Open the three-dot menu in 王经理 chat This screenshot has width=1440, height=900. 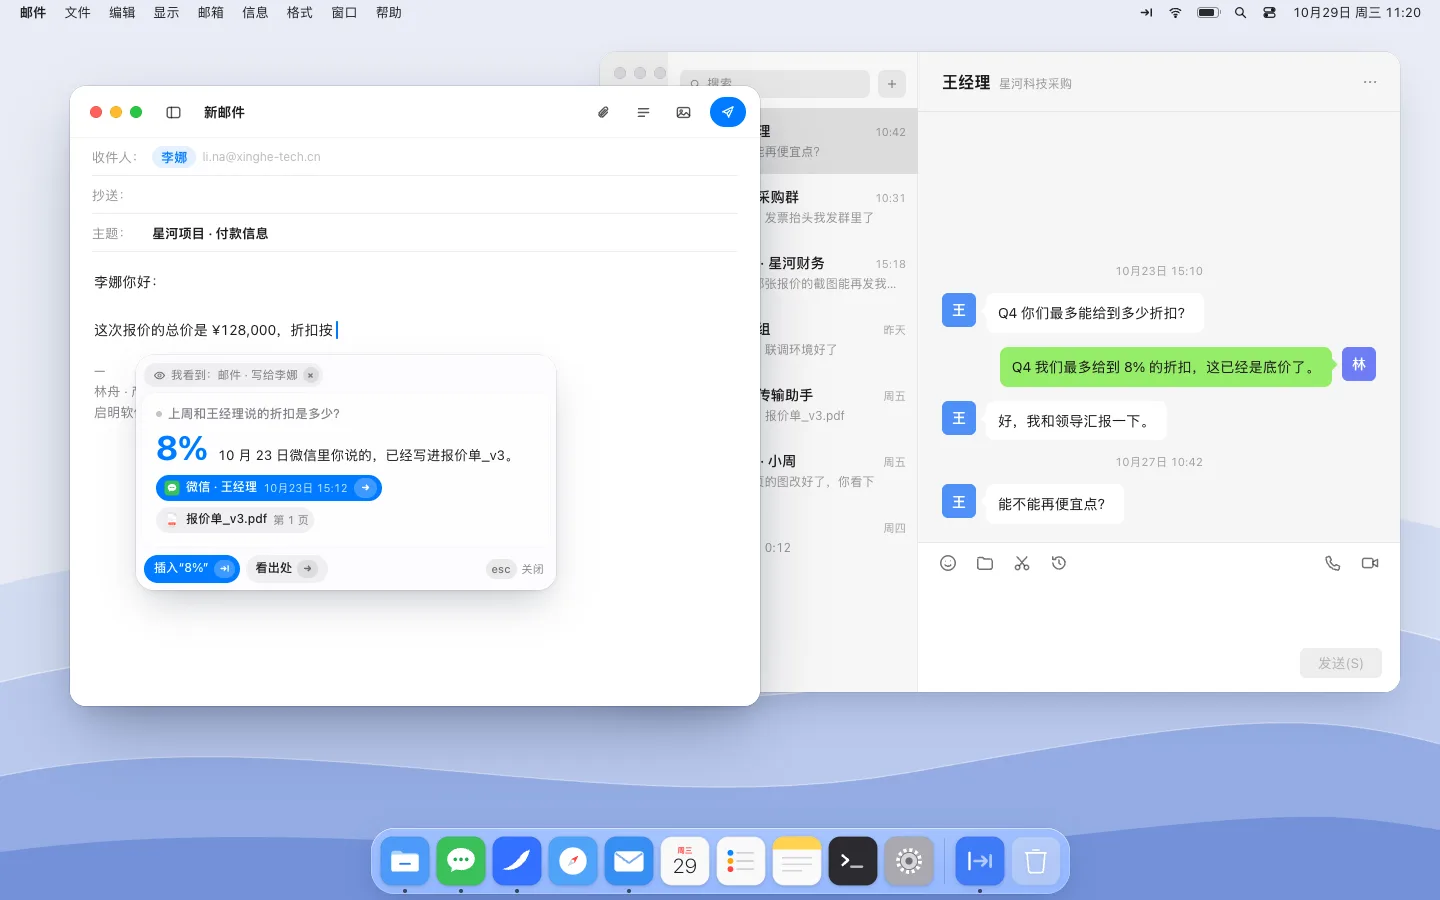tap(1370, 82)
